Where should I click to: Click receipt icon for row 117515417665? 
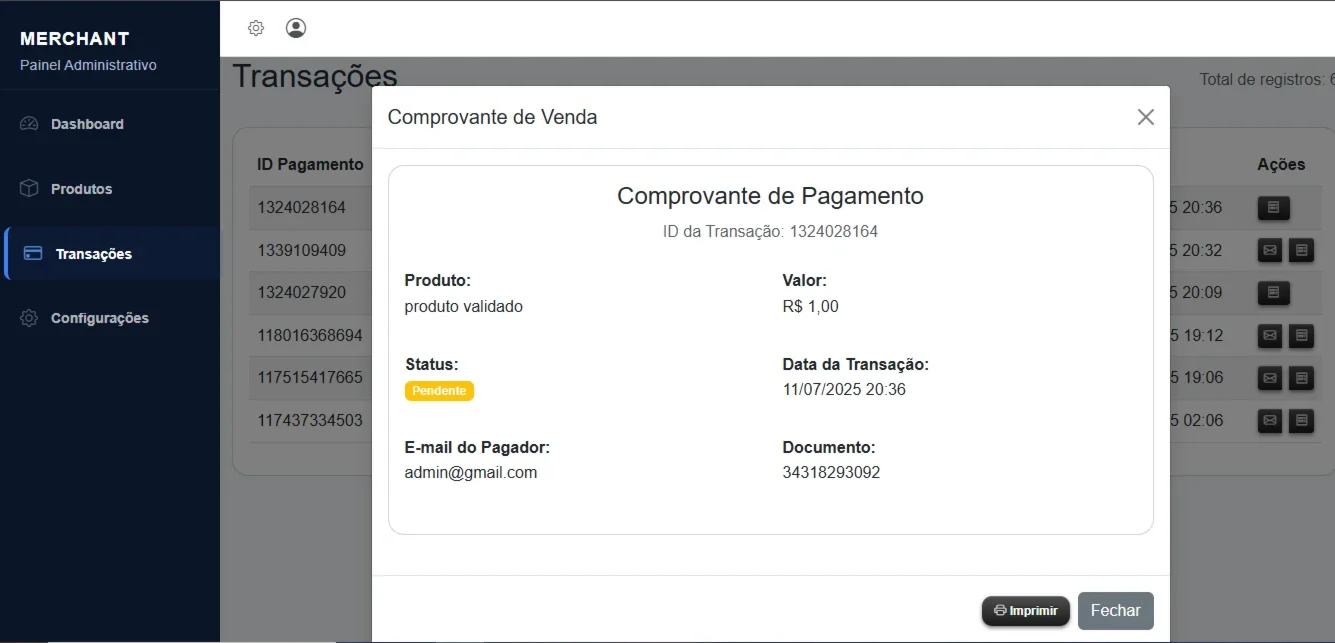1301,378
